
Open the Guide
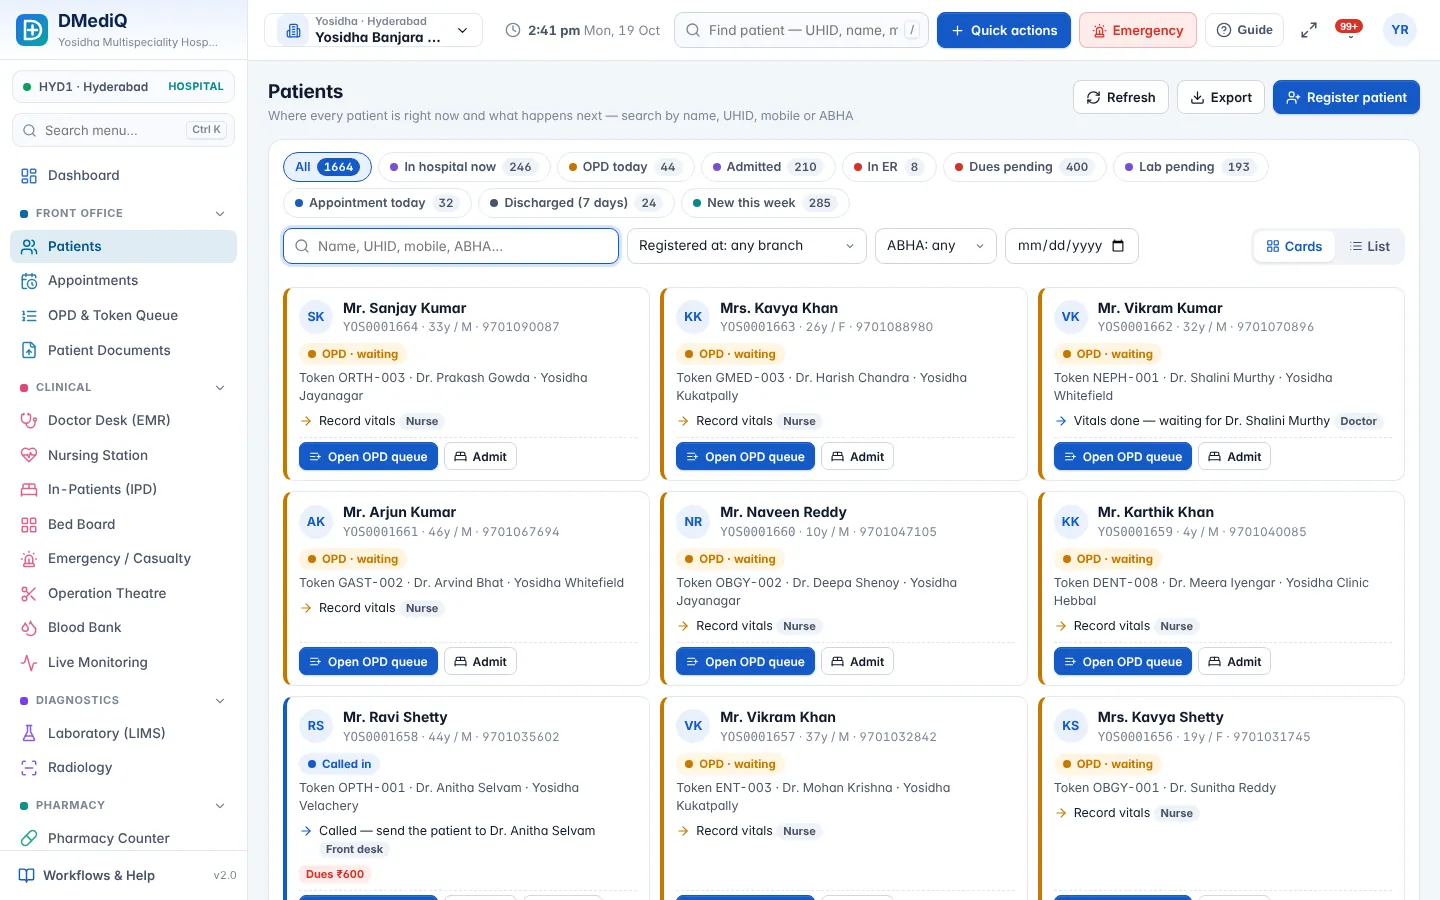(1245, 30)
